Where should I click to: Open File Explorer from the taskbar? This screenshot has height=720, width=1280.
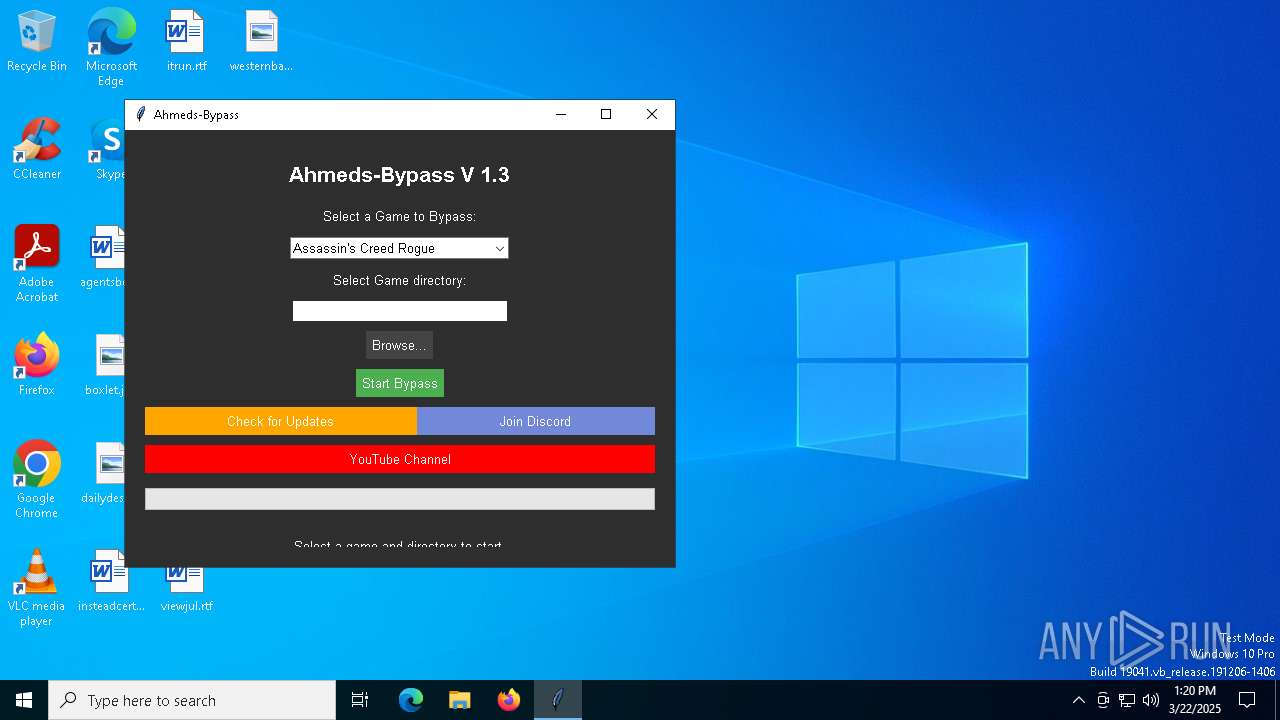[x=459, y=700]
